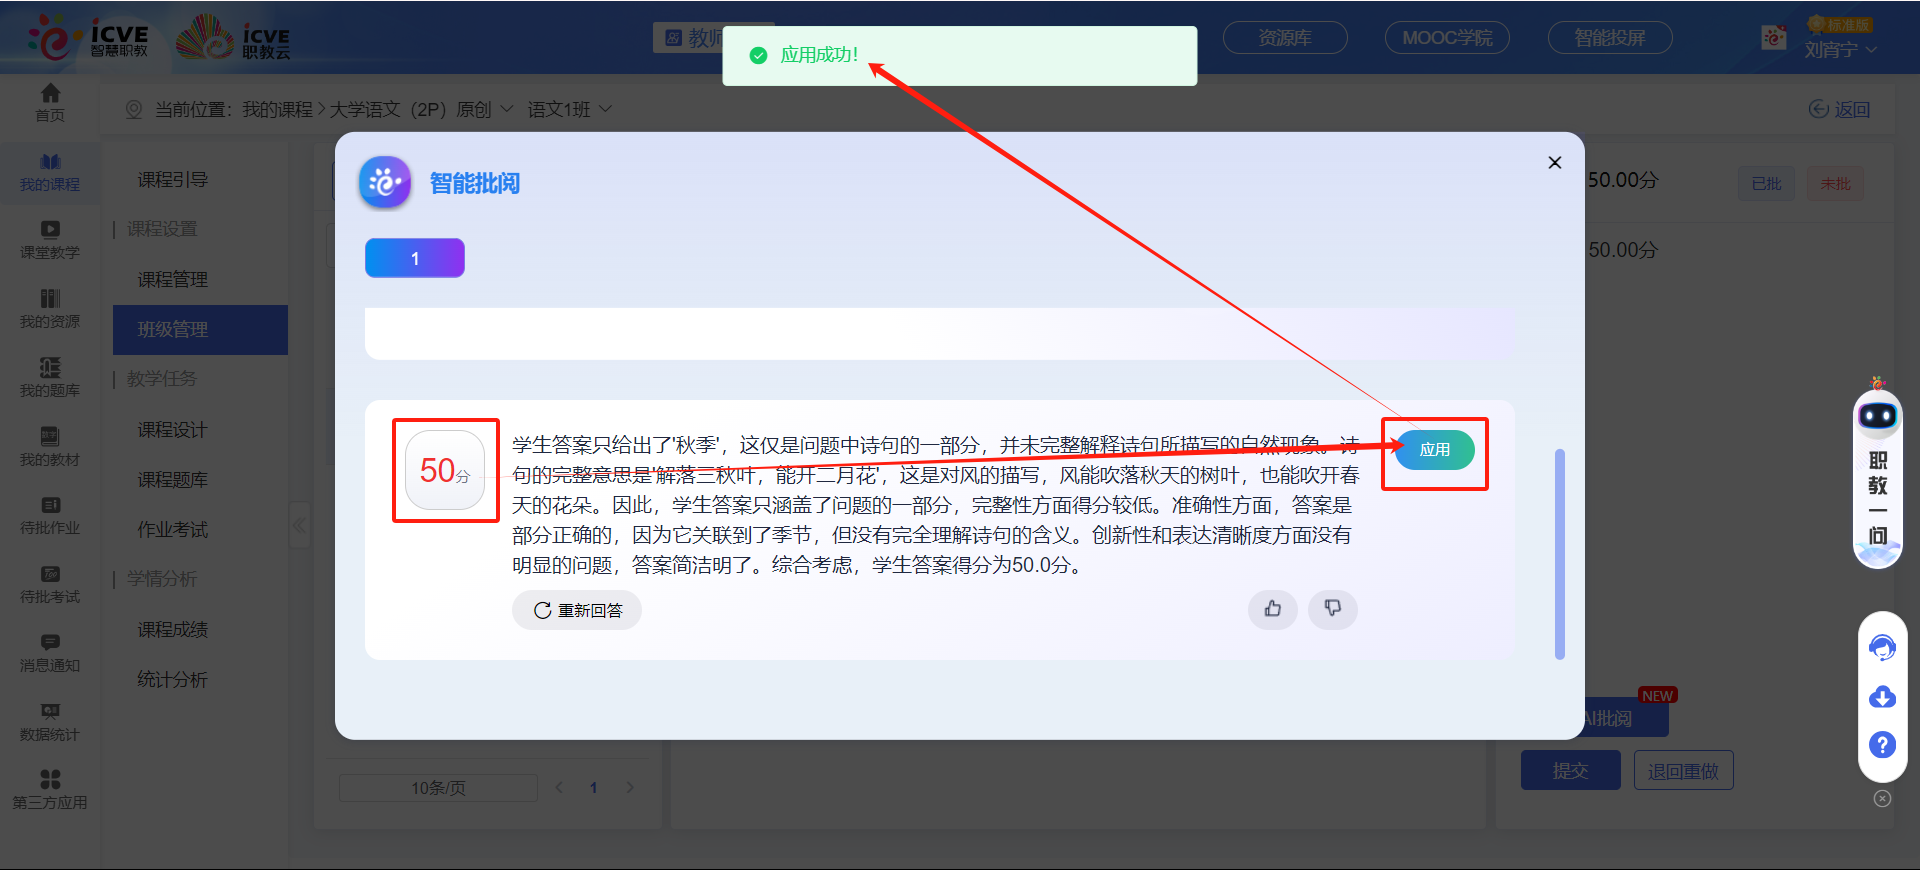Open 消息通知 in left sidebar
1920x870 pixels.
(x=50, y=652)
